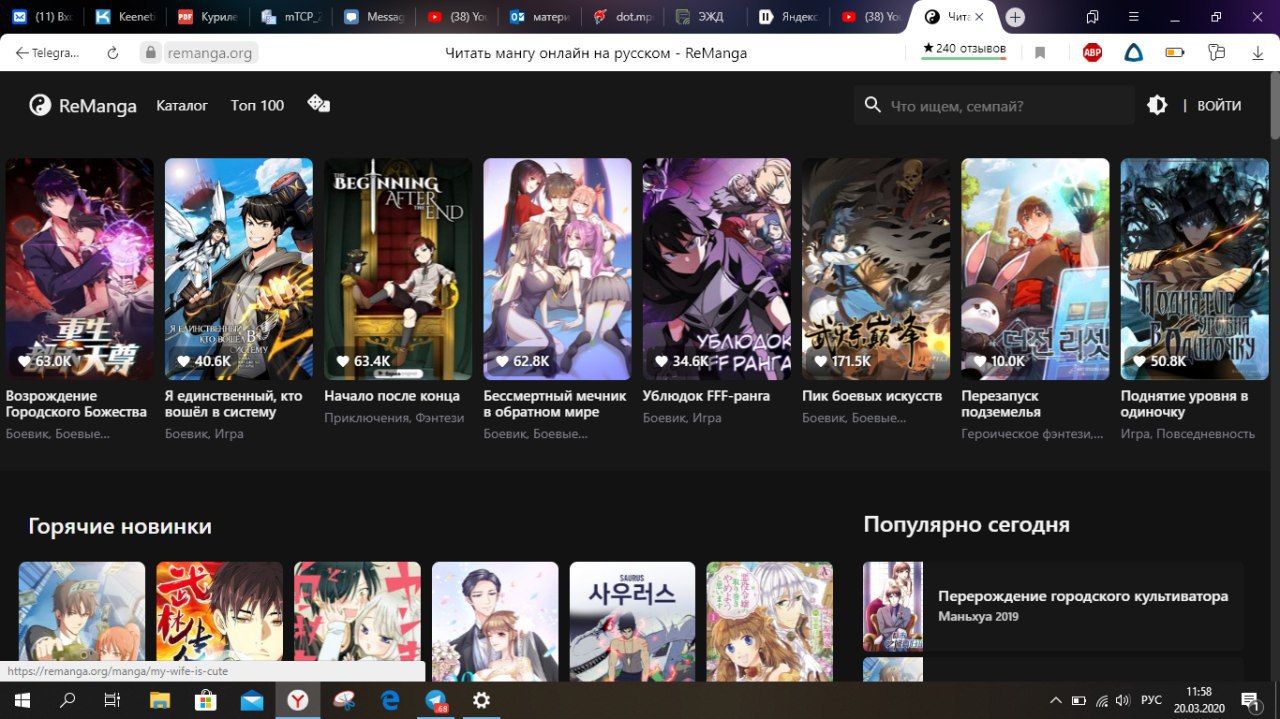1280x719 pixels.
Task: Open the browser extensions panel icon
Action: 1216,53
